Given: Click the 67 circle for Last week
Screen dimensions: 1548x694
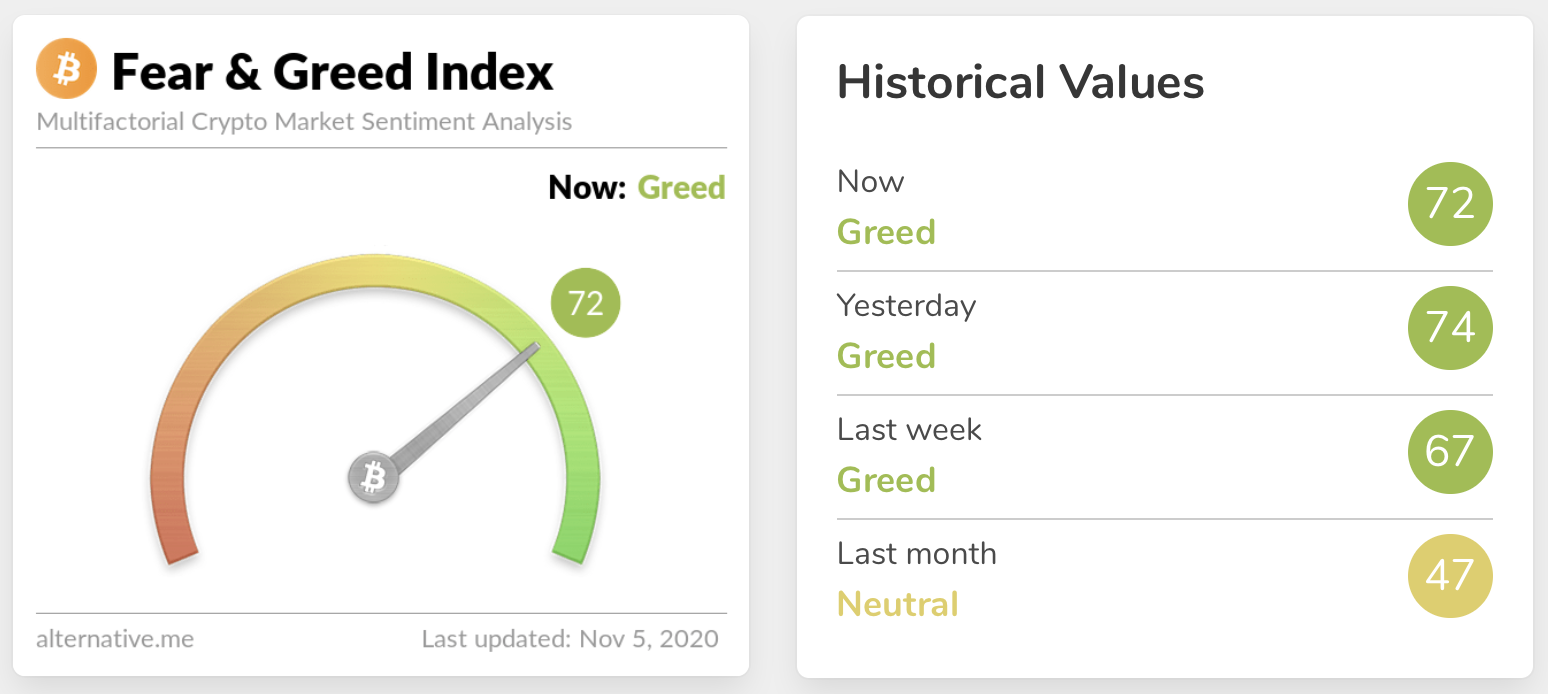Looking at the screenshot, I should [x=1449, y=452].
